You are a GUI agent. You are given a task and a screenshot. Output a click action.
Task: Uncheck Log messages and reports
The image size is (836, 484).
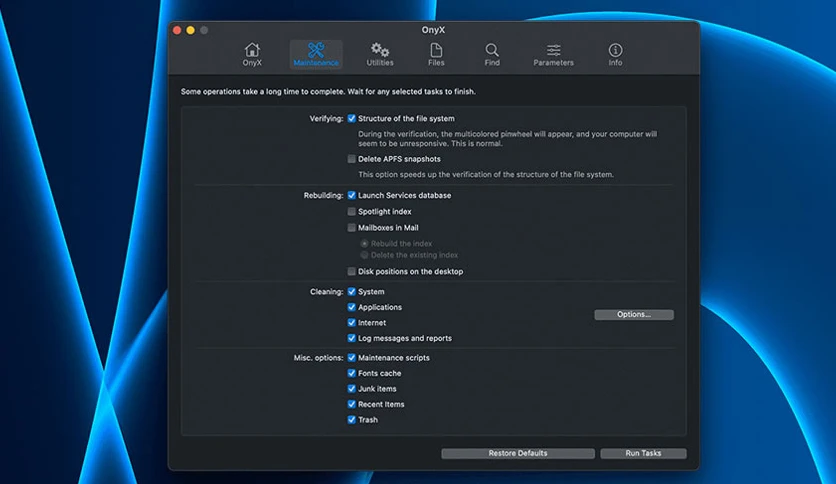point(351,338)
